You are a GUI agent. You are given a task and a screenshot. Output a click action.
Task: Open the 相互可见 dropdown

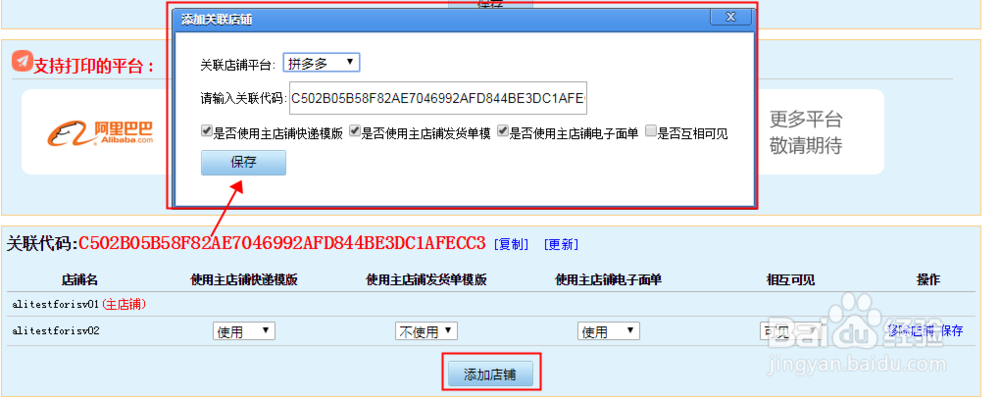point(790,331)
